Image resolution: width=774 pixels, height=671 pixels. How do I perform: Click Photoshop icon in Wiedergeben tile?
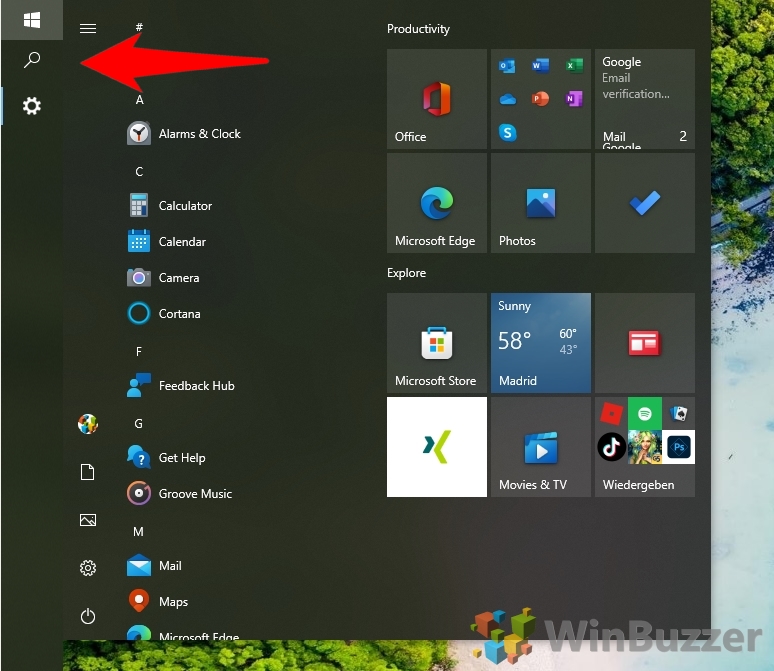678,447
